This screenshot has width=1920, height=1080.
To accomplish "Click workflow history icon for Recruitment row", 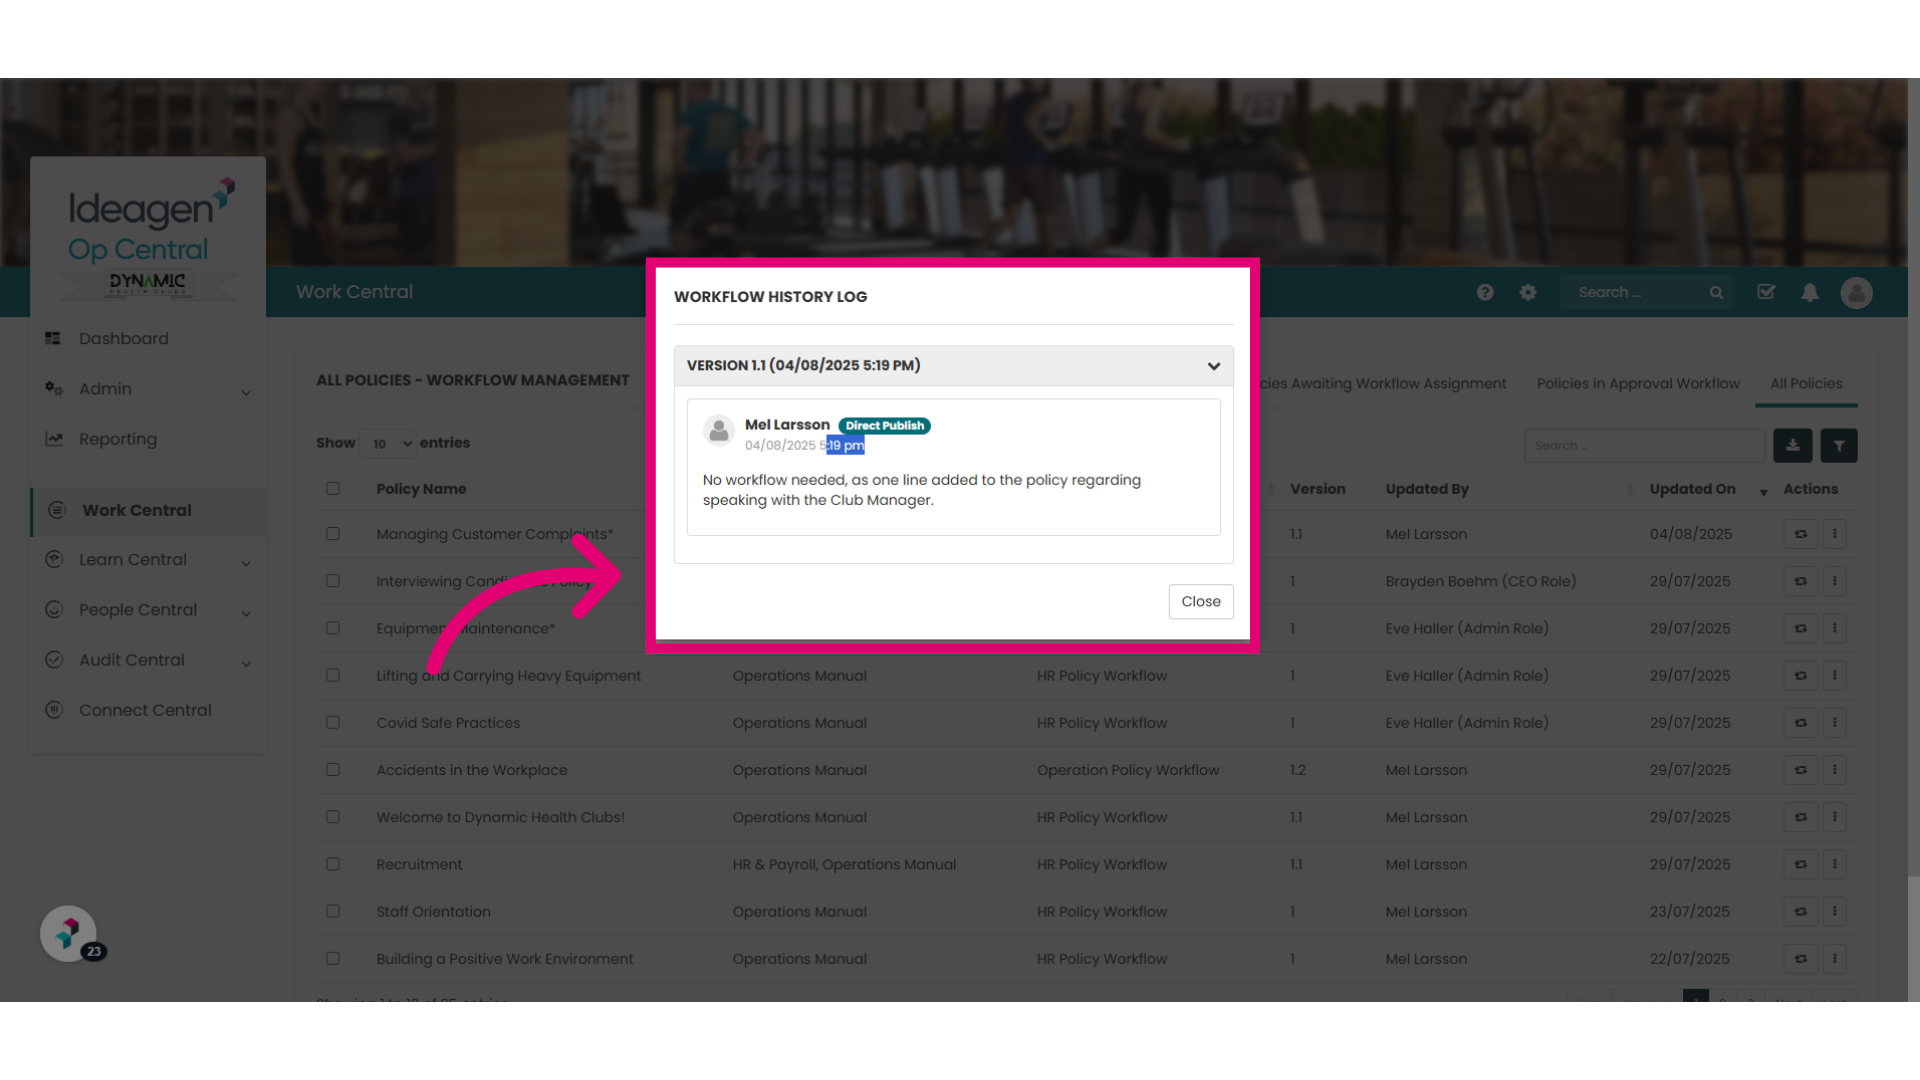I will 1801,864.
